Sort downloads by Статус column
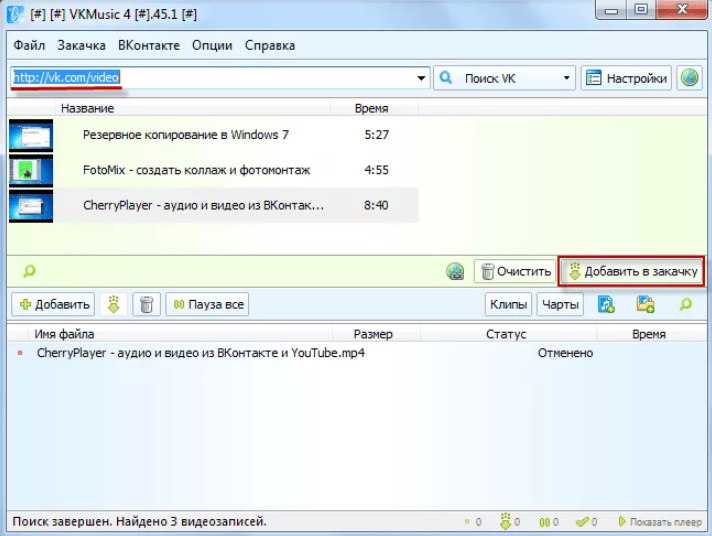This screenshot has height=536, width=712. [508, 334]
